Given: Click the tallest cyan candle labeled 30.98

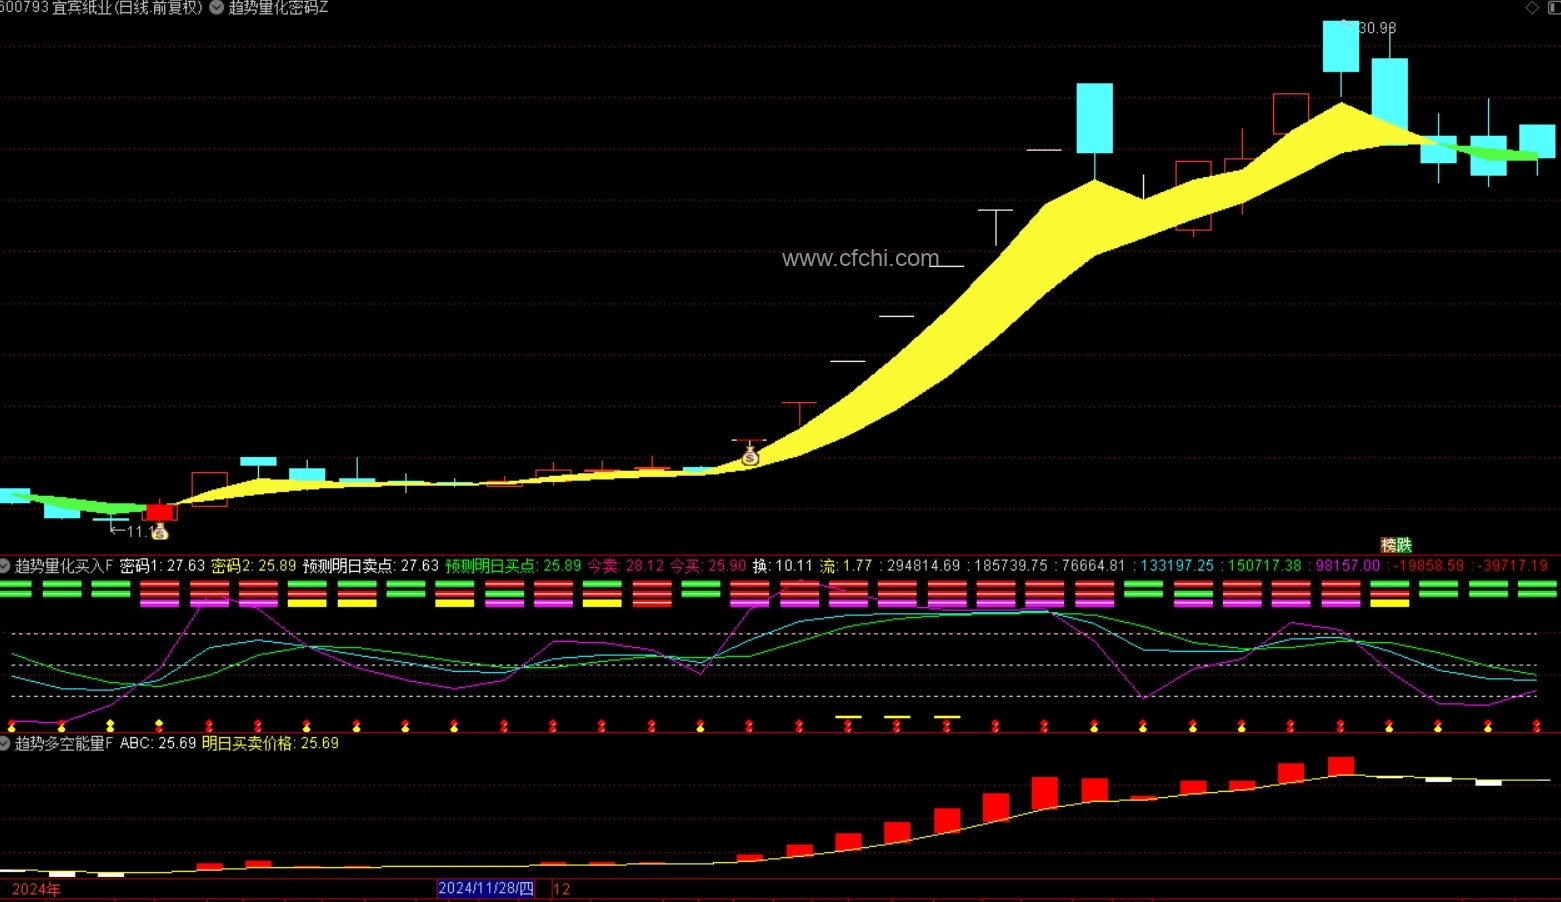Looking at the screenshot, I should (x=1341, y=46).
